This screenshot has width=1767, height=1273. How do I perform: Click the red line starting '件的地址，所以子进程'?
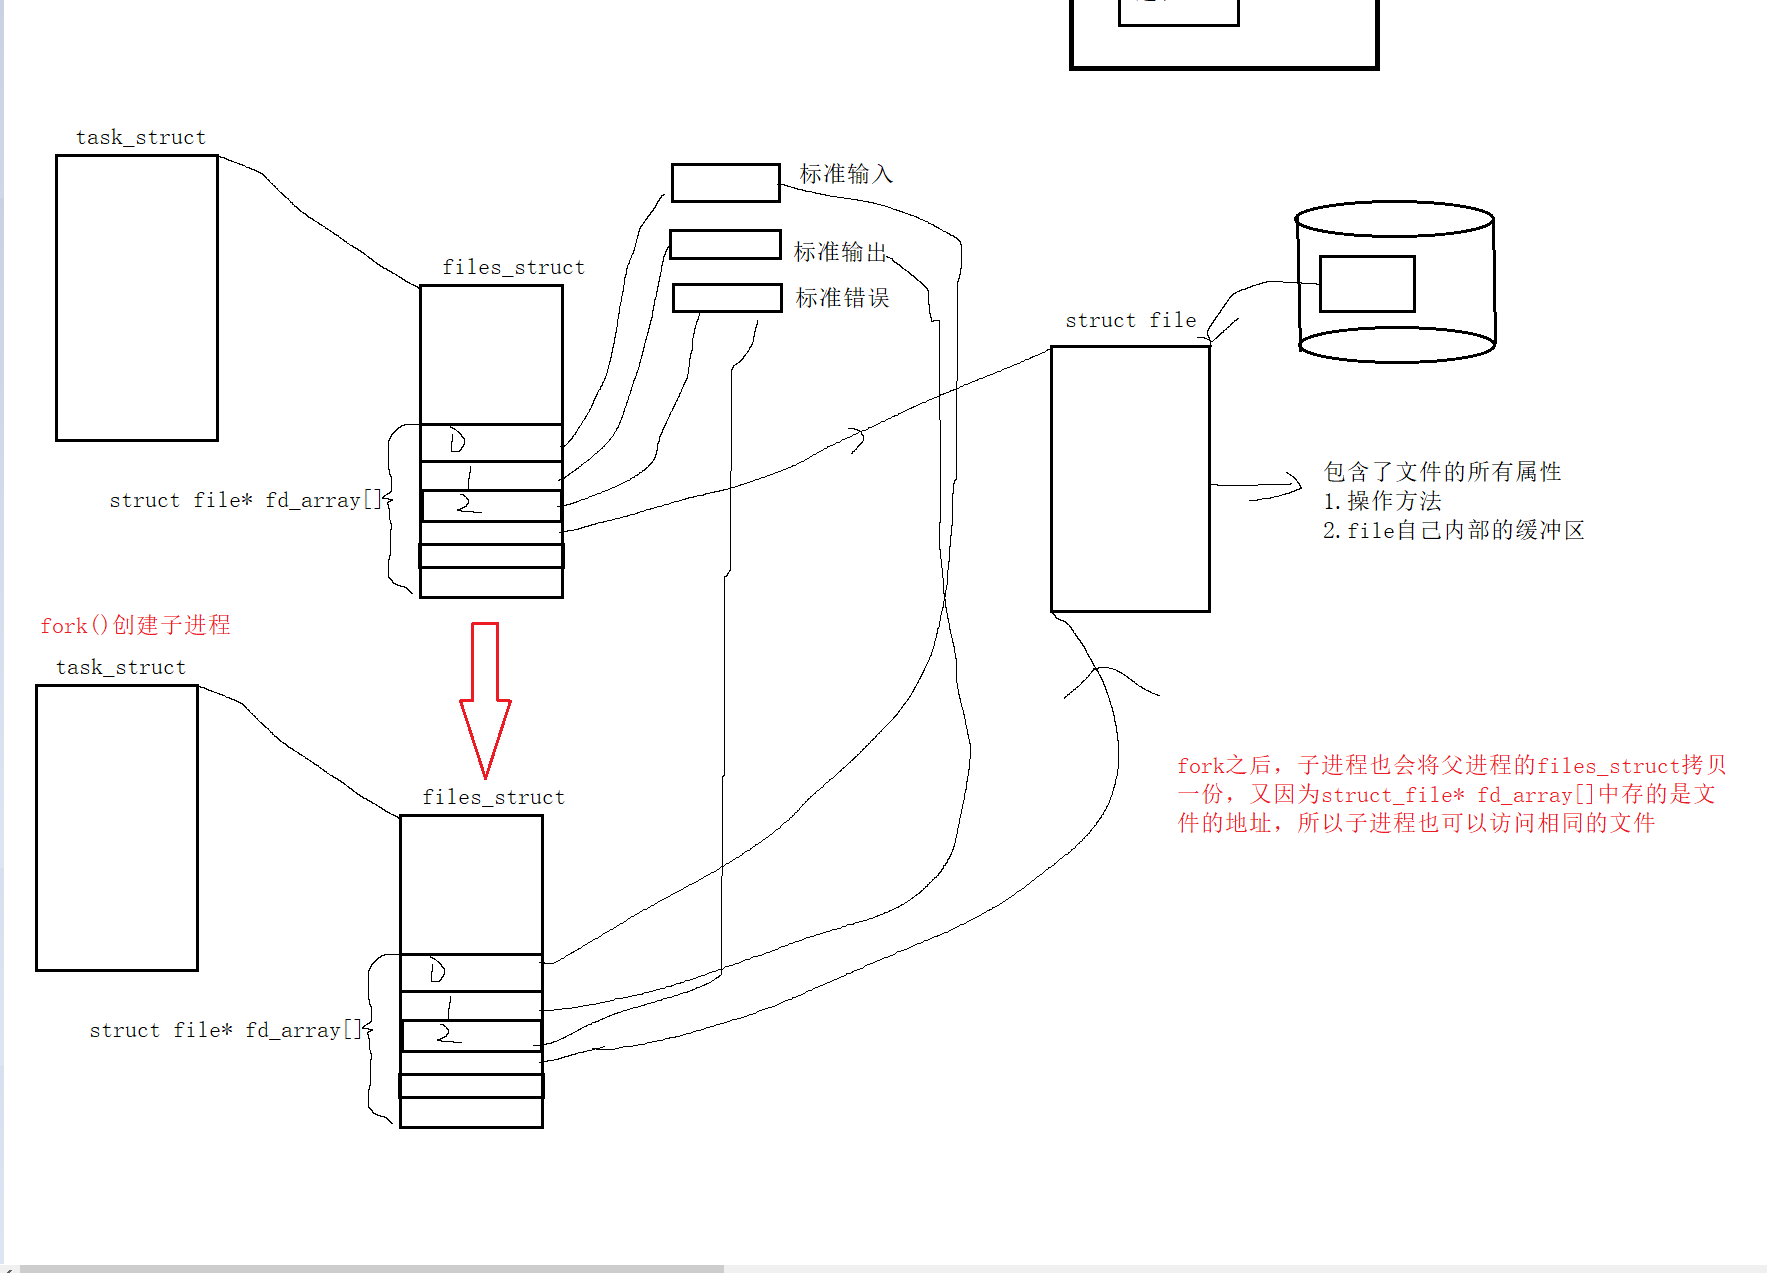(x=1416, y=823)
